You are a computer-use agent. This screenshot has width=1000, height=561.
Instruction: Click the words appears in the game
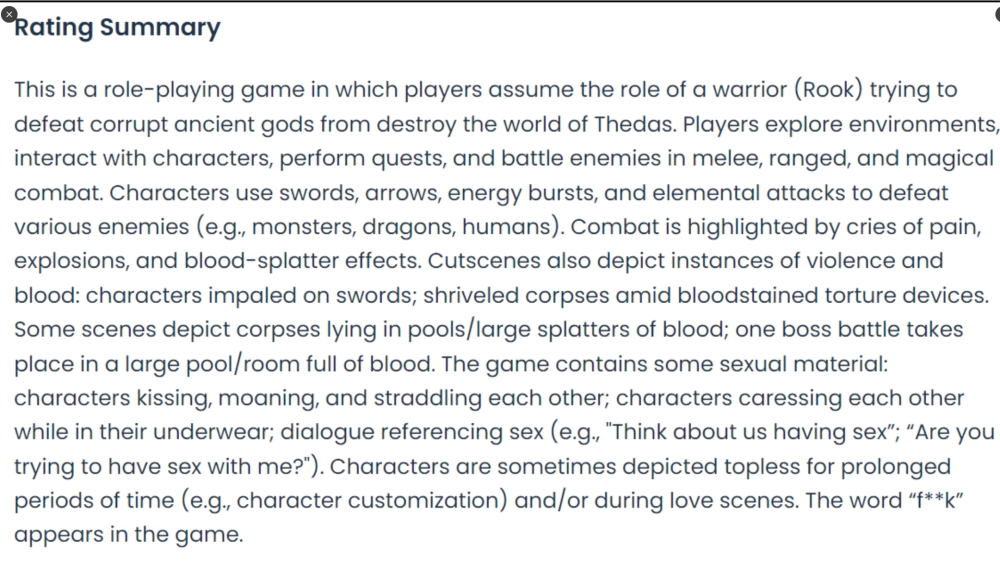pyautogui.click(x=128, y=535)
